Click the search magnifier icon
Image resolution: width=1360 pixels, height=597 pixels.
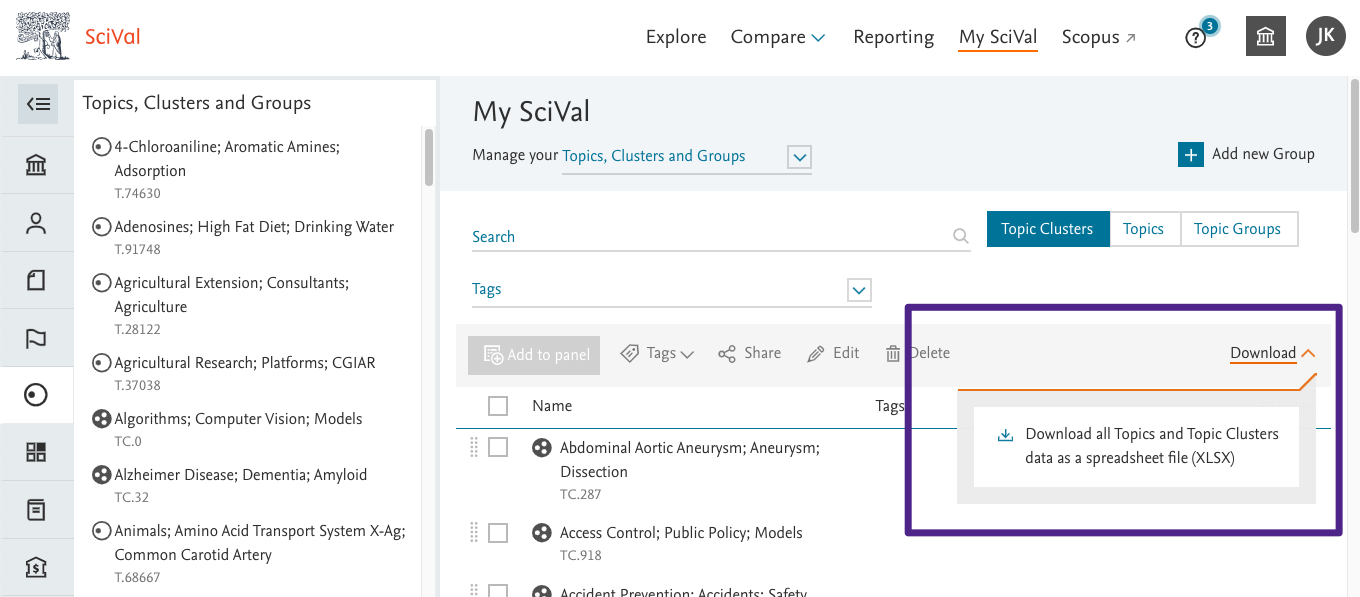[960, 237]
